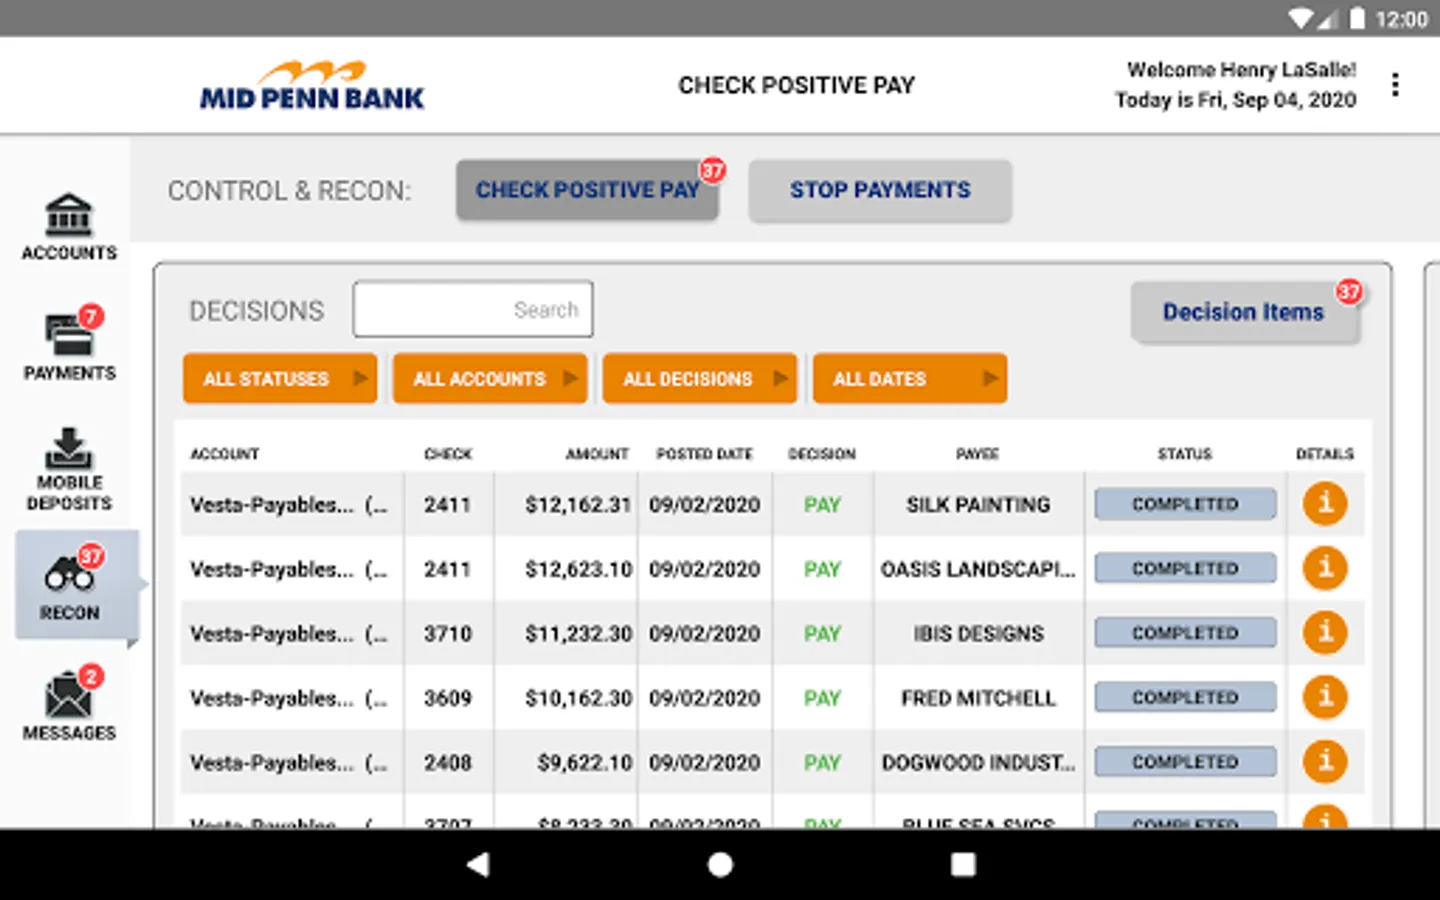Select check number 3710
The height and width of the screenshot is (900, 1440).
[447, 634]
